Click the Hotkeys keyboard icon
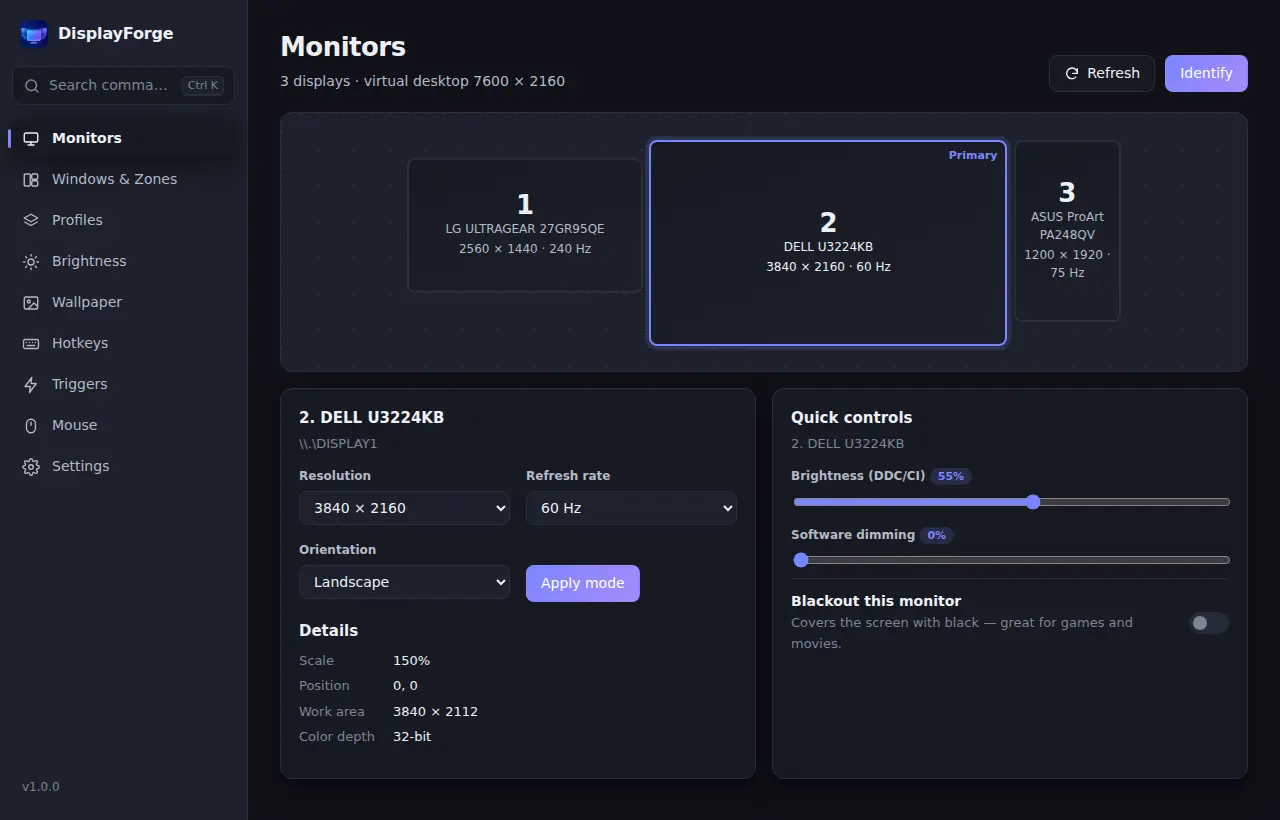The height and width of the screenshot is (820, 1280). [31, 343]
